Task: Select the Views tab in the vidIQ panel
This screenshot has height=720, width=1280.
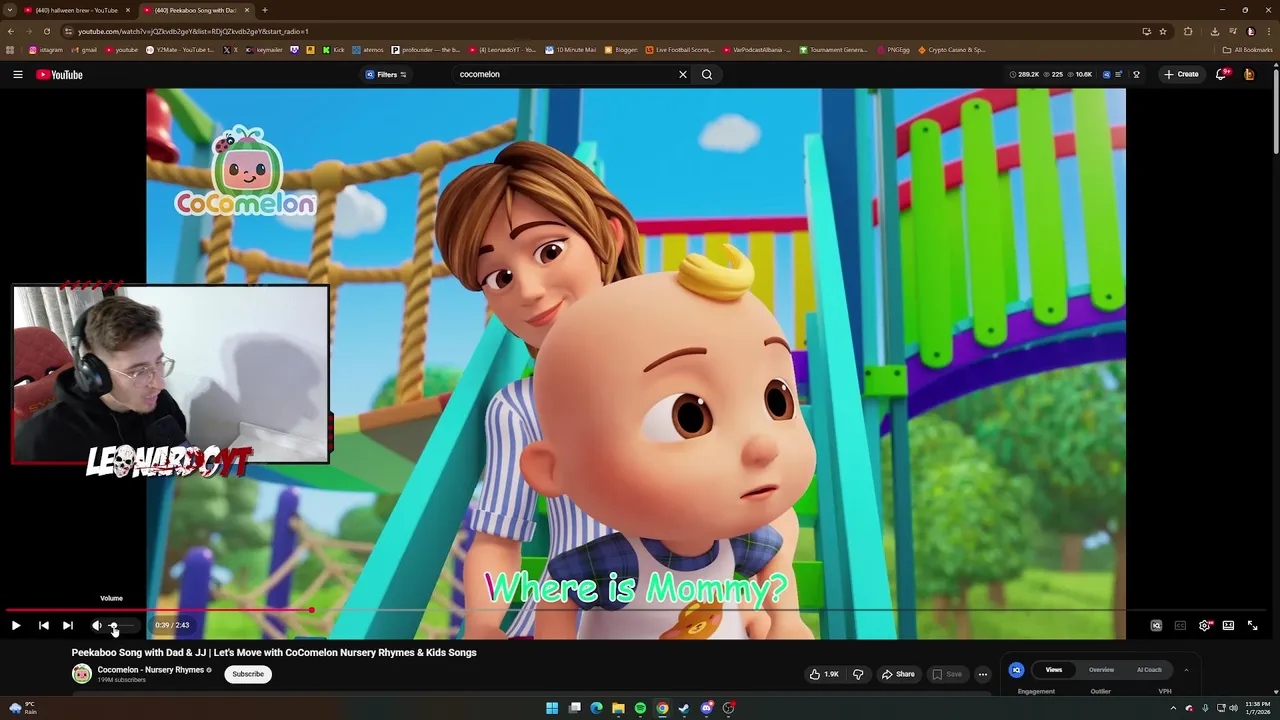Action: (x=1054, y=670)
